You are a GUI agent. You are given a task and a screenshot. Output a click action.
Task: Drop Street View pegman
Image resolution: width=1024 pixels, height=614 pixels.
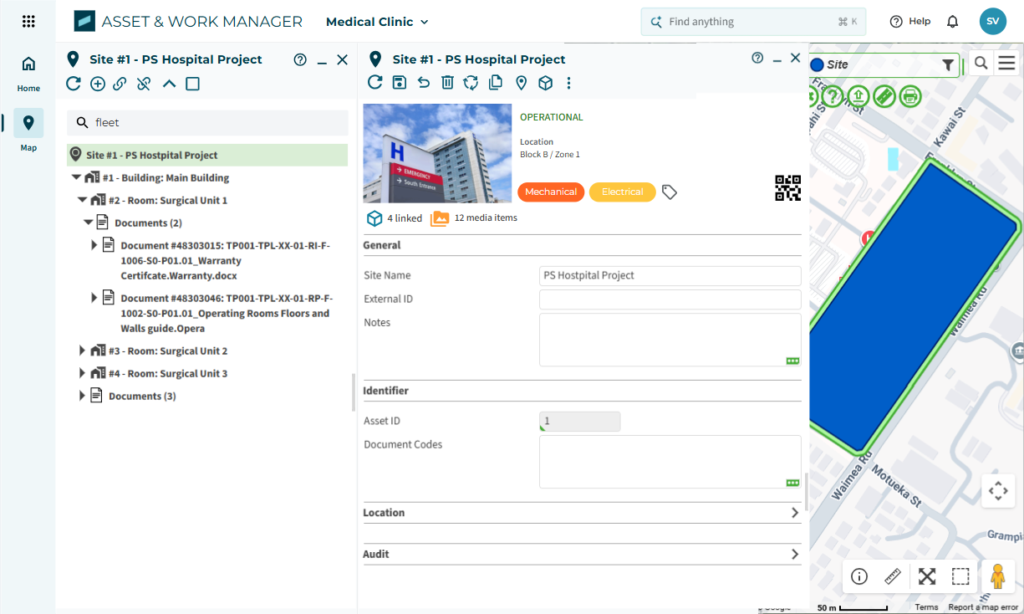[997, 576]
